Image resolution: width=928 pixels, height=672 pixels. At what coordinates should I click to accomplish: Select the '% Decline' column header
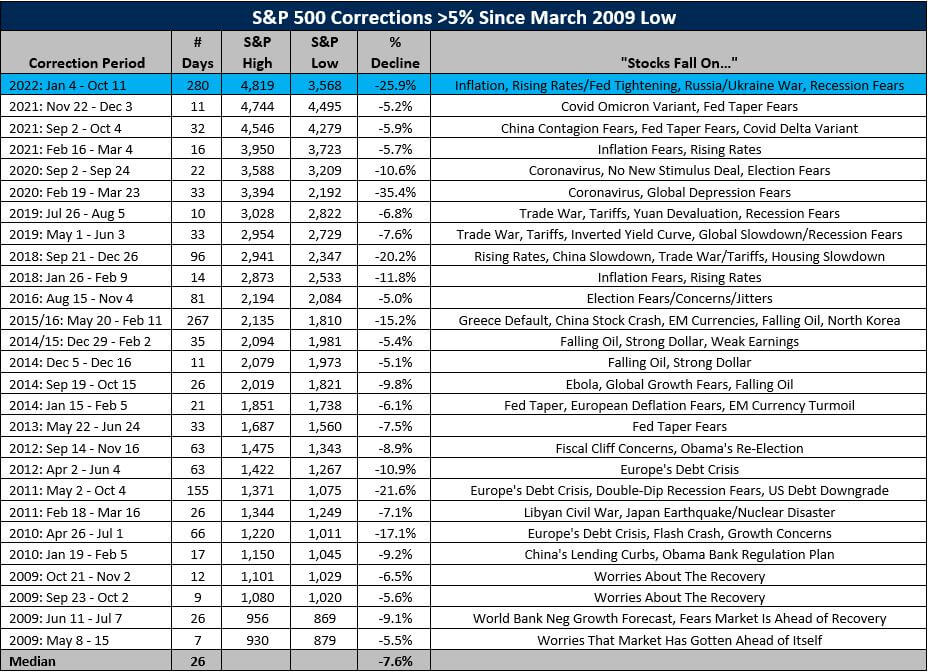(x=395, y=52)
